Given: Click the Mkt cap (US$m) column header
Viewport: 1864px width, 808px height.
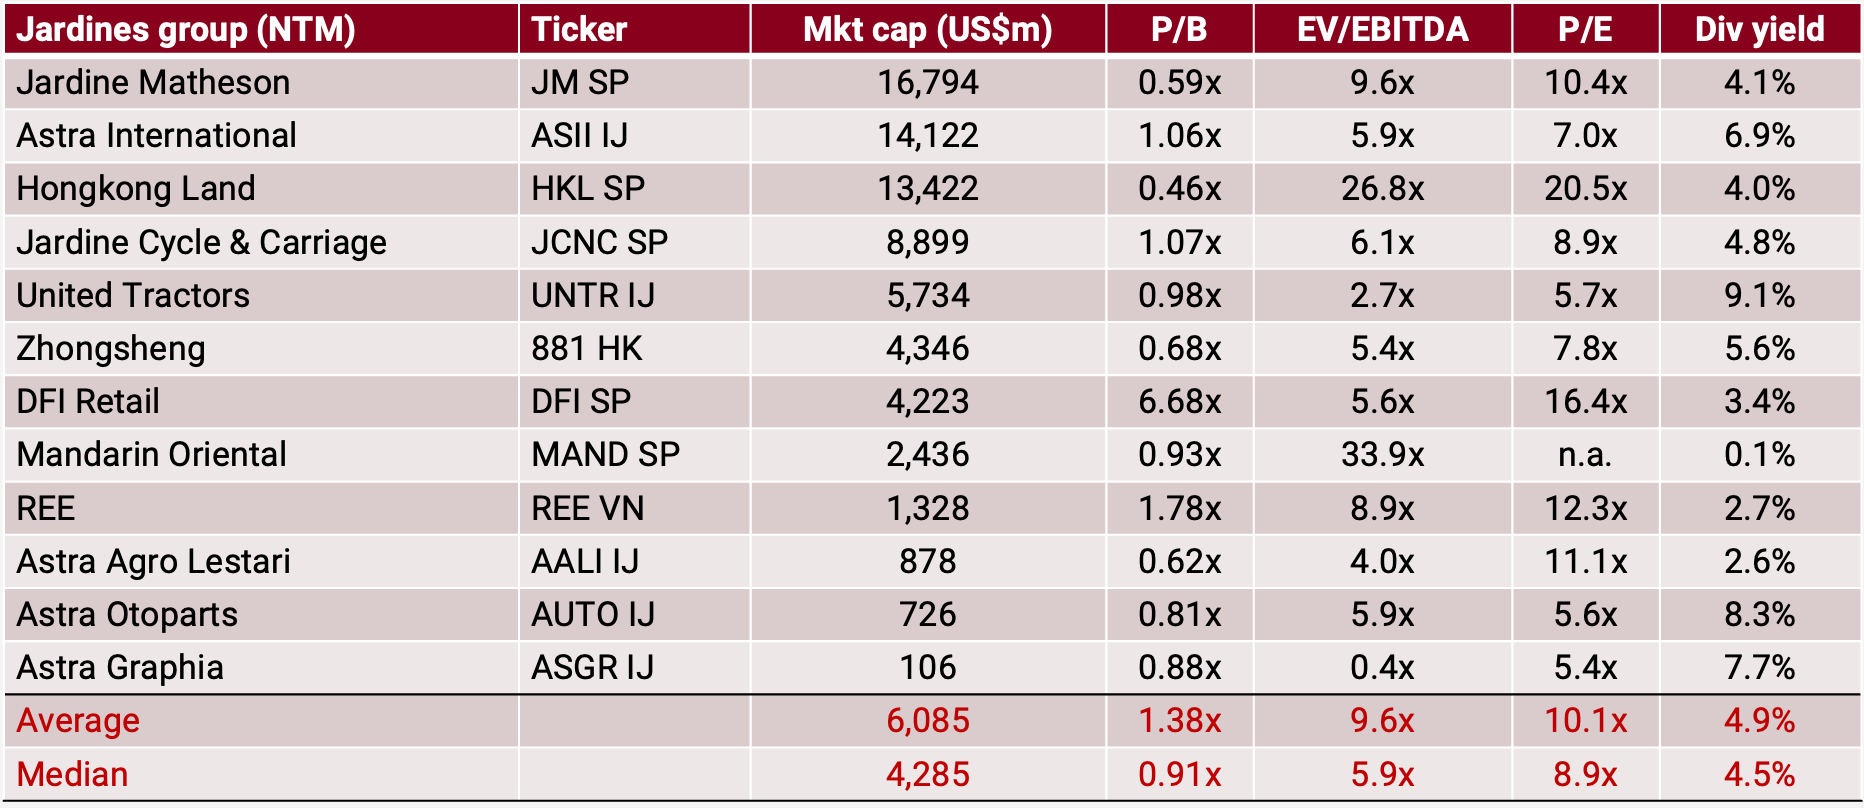Looking at the screenshot, I should click(x=927, y=29).
